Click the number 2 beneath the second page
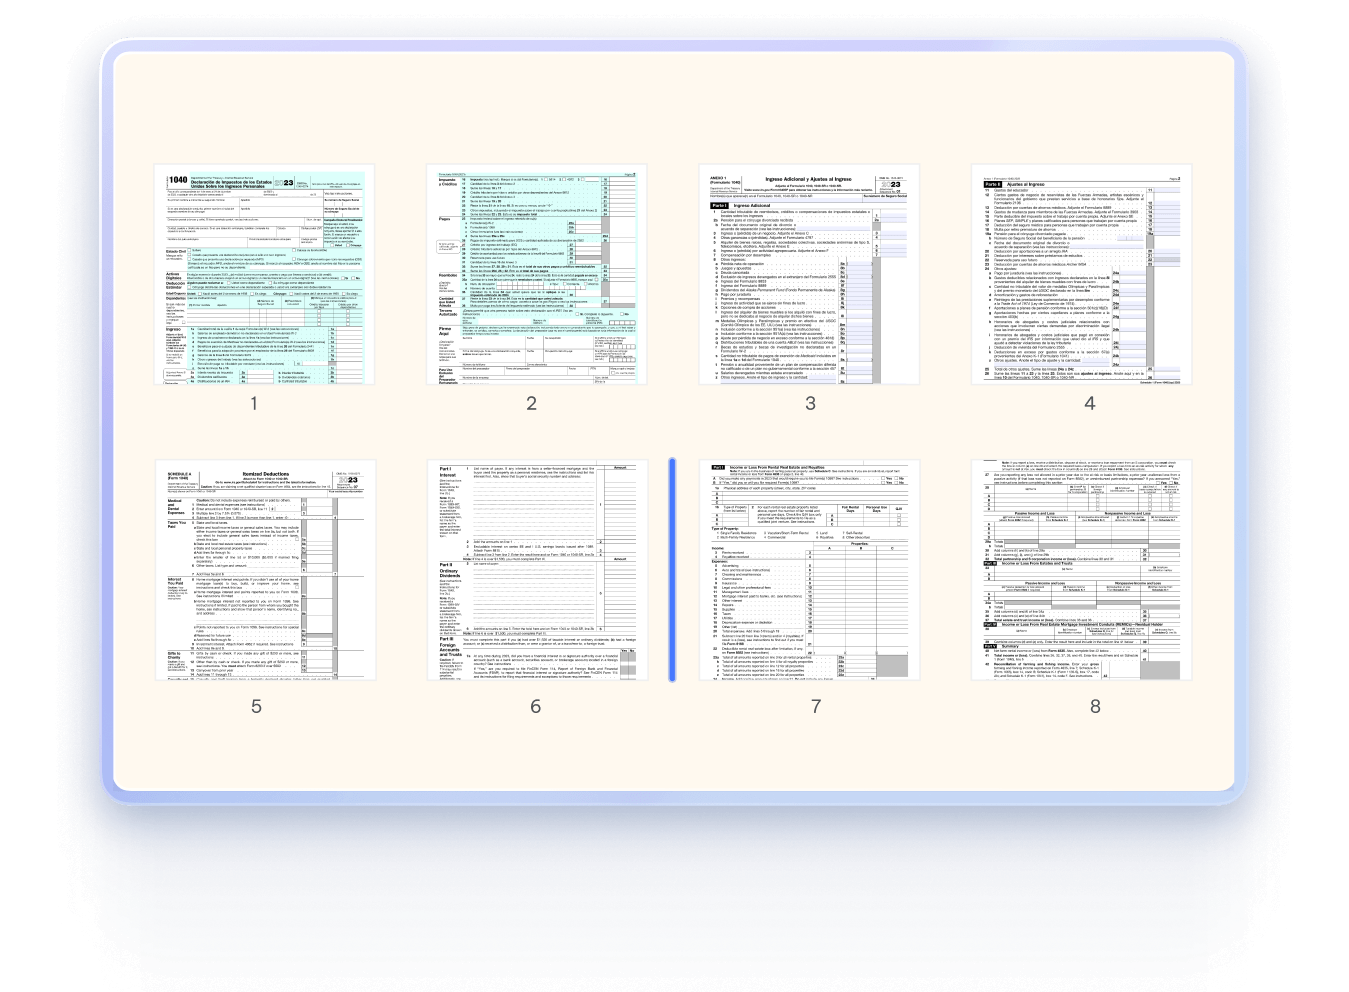Image resolution: width=1349 pixels, height=992 pixels. point(532,402)
